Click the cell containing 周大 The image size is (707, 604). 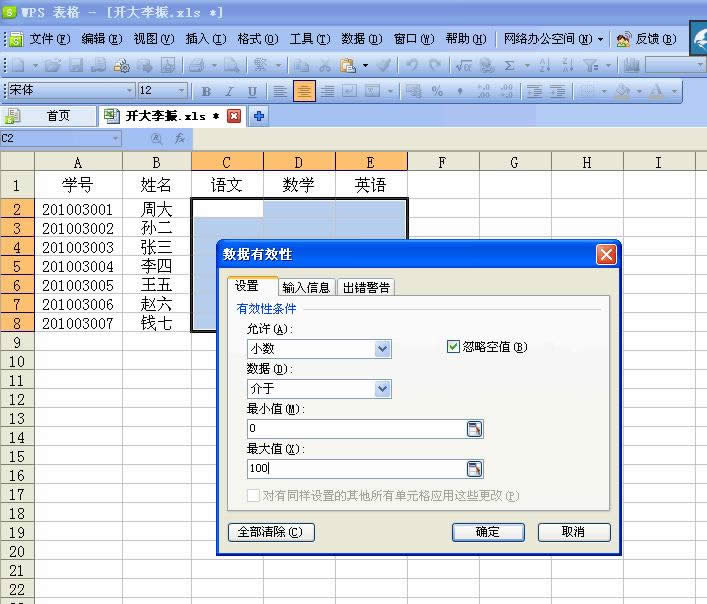[156, 209]
